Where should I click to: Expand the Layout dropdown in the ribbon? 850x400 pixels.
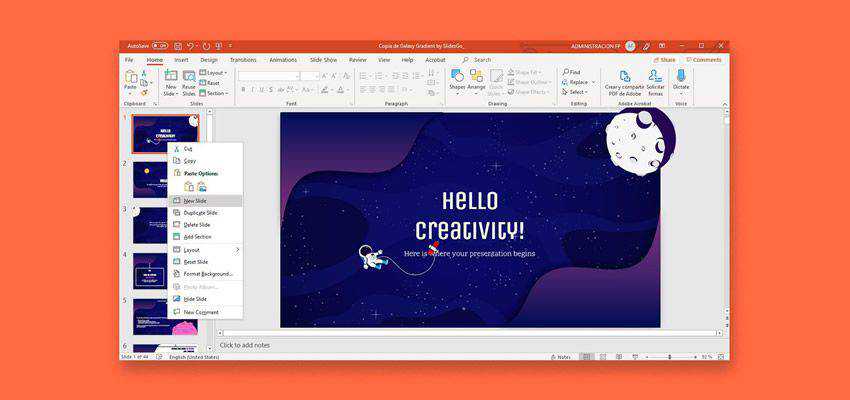pos(215,72)
